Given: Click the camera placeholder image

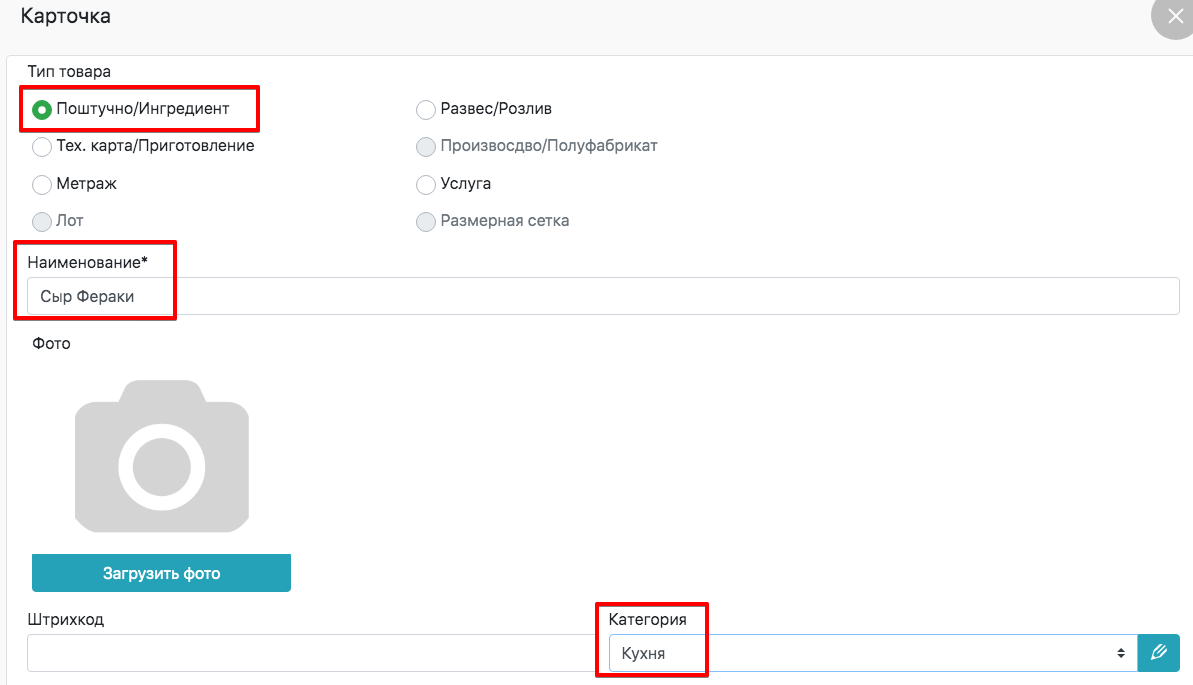Looking at the screenshot, I should [x=162, y=456].
